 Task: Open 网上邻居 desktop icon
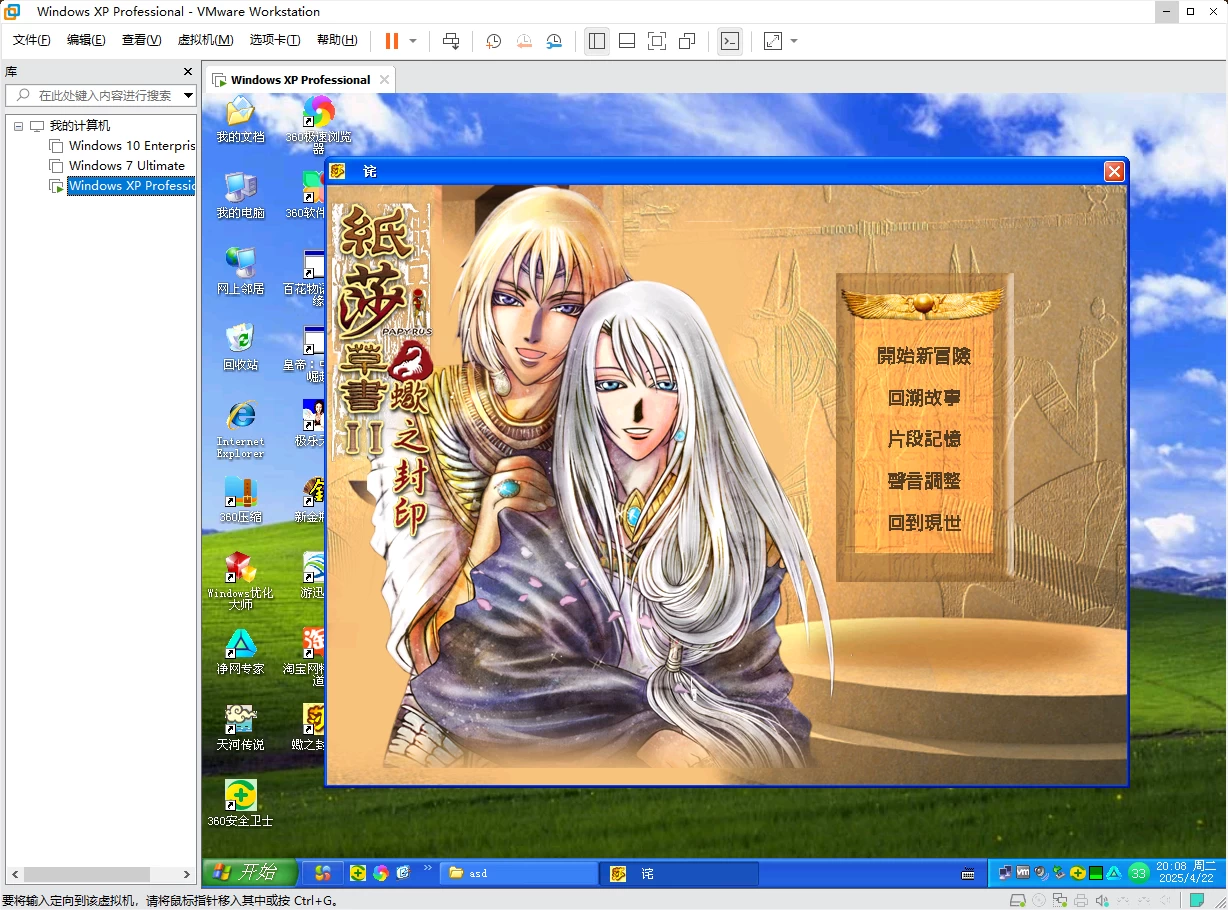[x=240, y=271]
